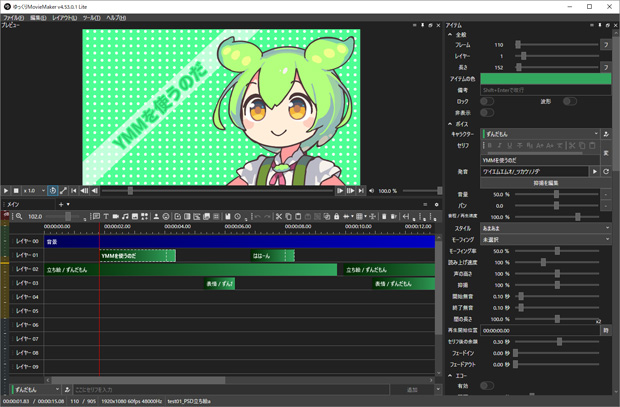Click the clock icon in timeline toolbar

[237, 216]
